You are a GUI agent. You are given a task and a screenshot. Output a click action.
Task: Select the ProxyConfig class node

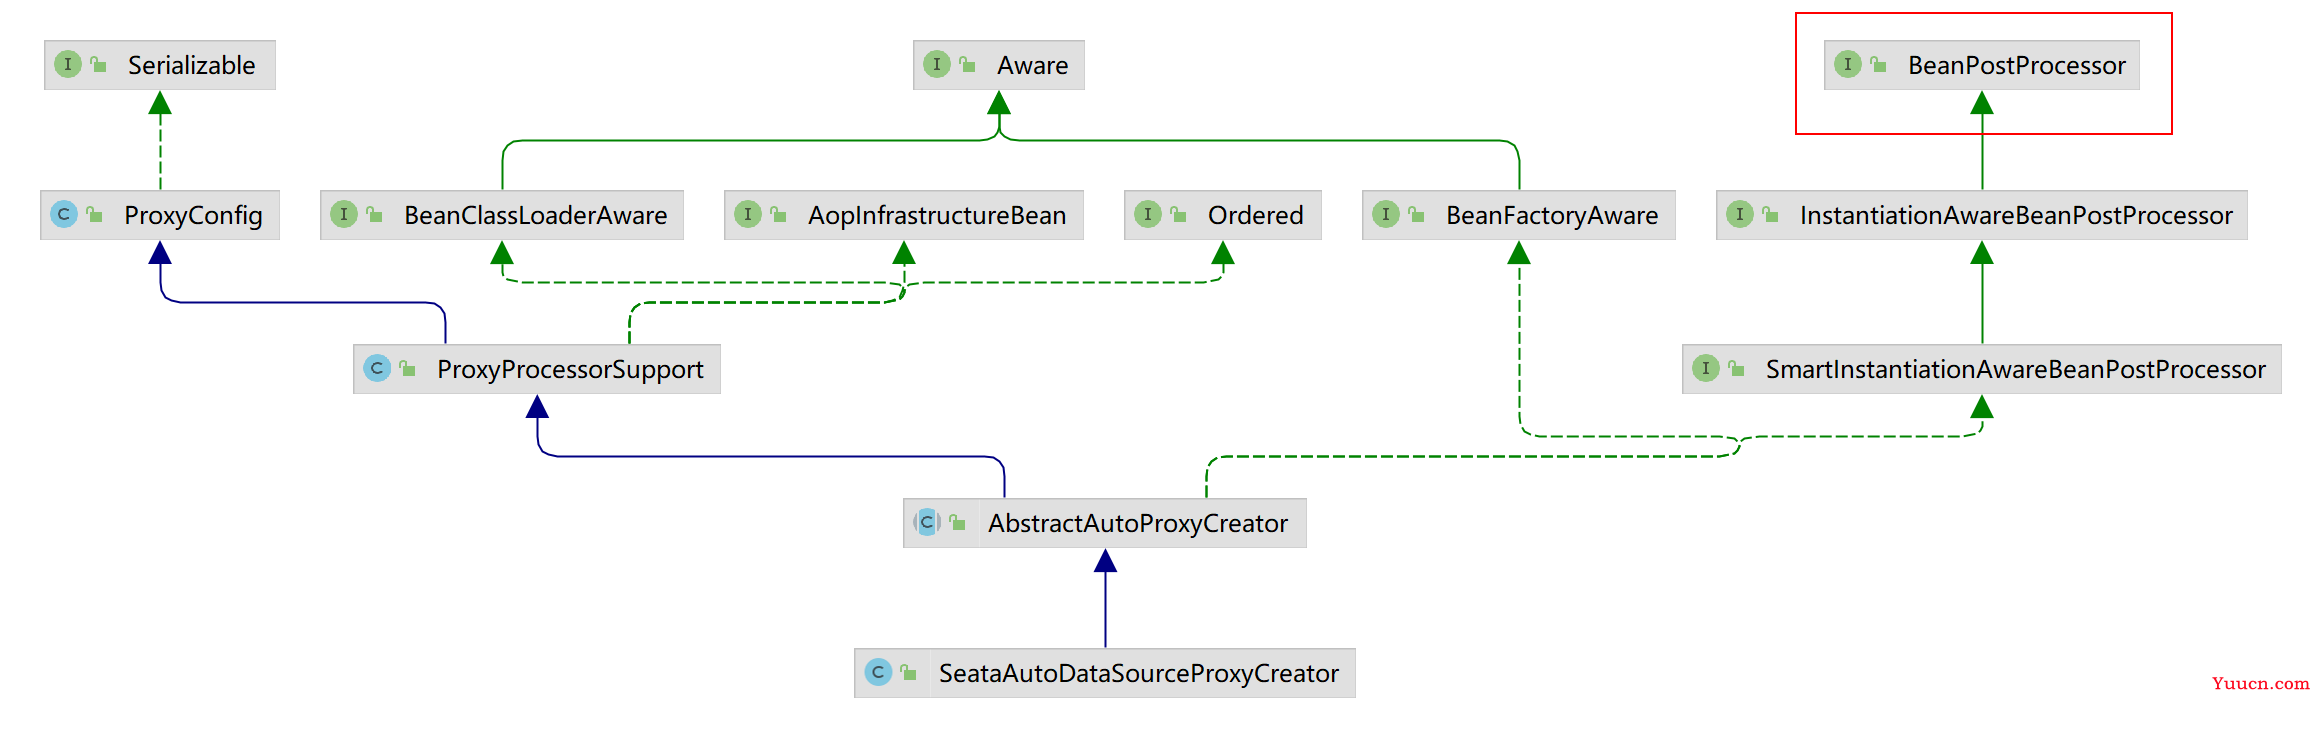click(160, 215)
